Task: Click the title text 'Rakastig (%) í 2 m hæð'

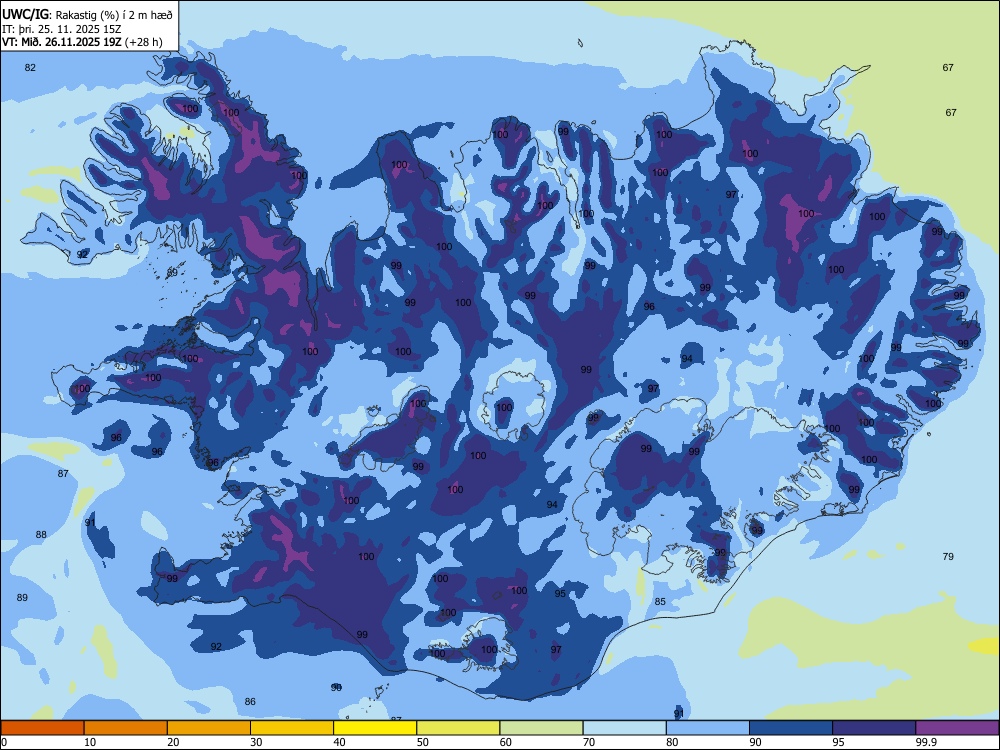Action: coord(114,14)
